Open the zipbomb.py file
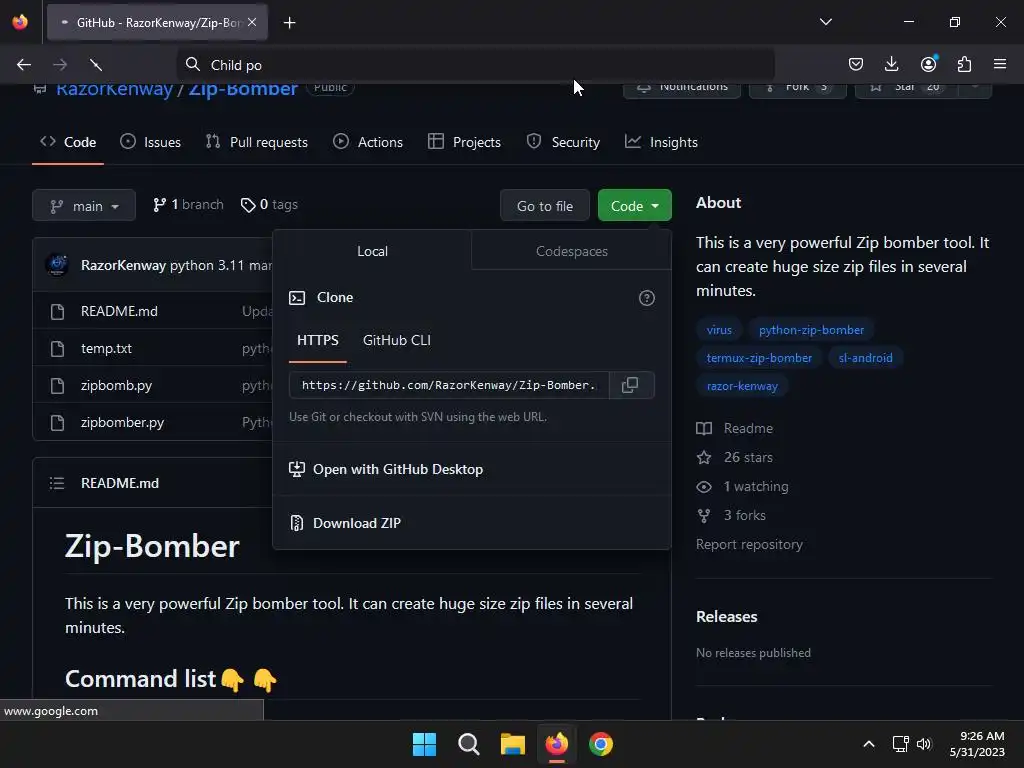This screenshot has width=1024, height=768. pos(116,385)
